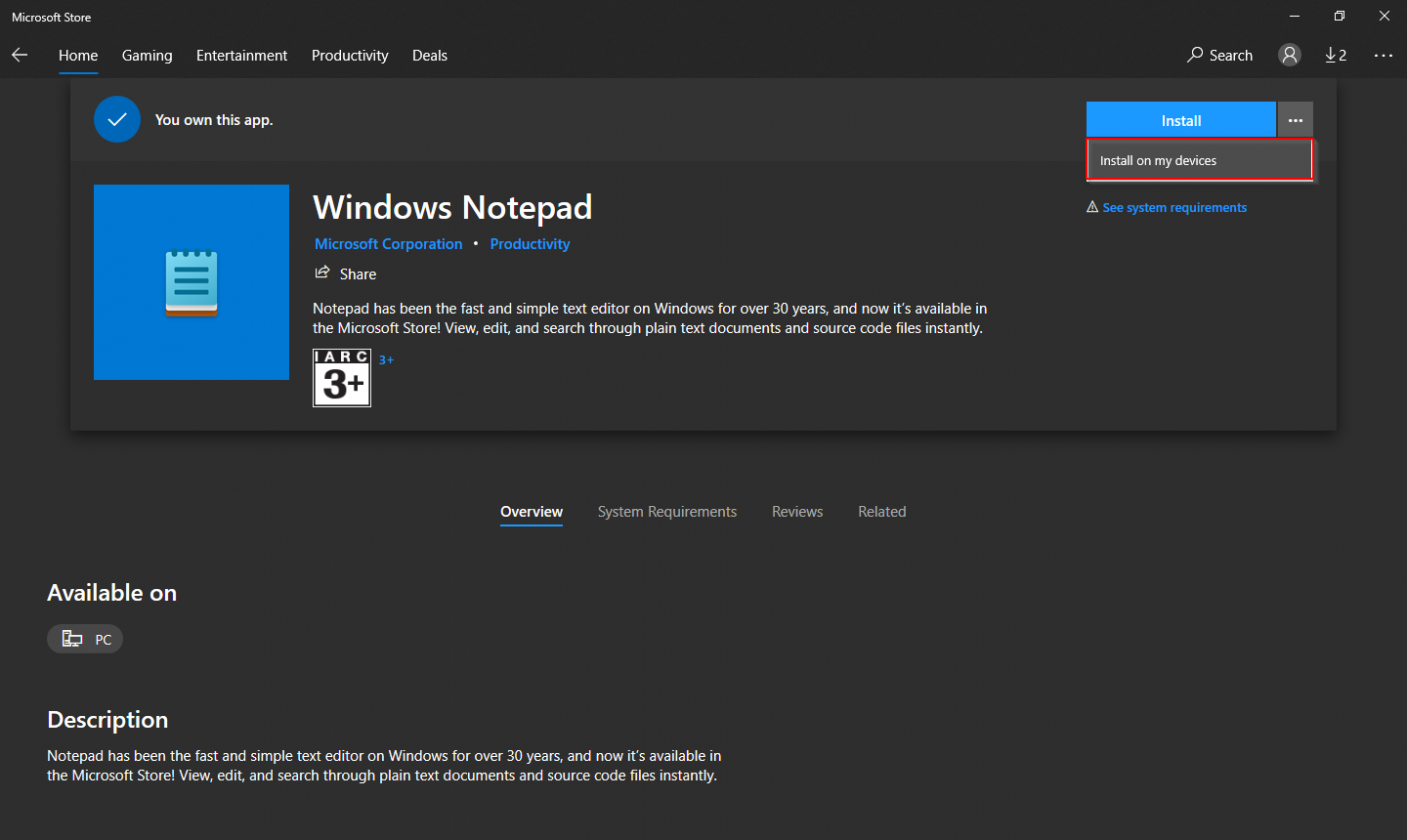
Task: Click the Install button
Action: pos(1180,119)
